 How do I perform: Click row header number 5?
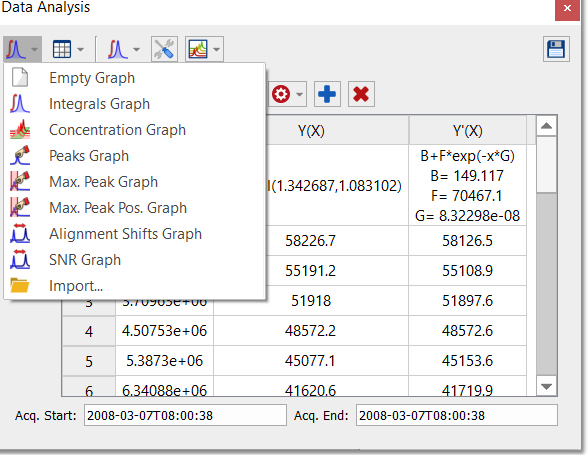coord(89,361)
